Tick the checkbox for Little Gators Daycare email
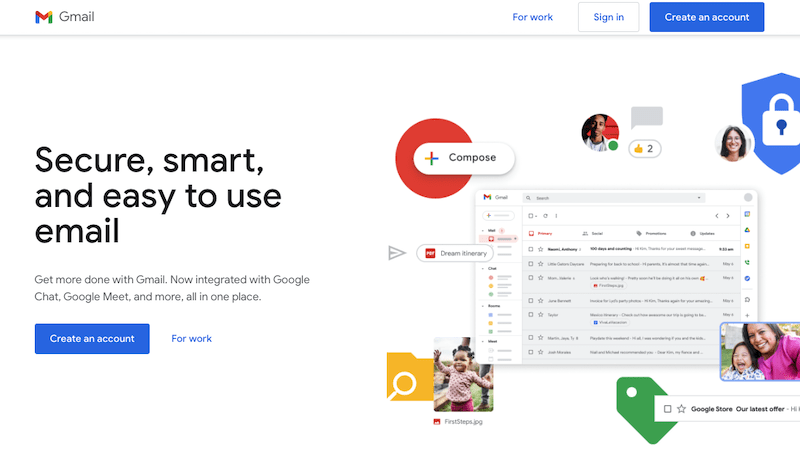 (531, 264)
